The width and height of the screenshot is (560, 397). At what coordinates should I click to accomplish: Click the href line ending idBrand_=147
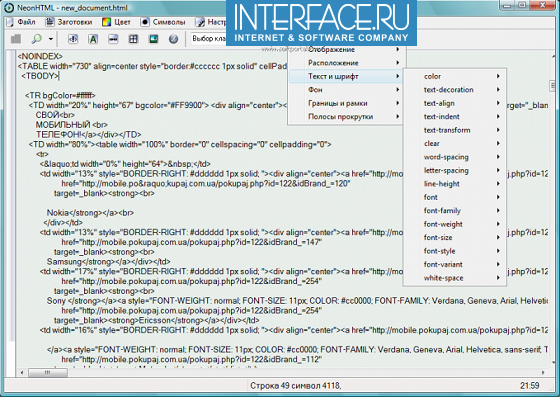click(192, 242)
